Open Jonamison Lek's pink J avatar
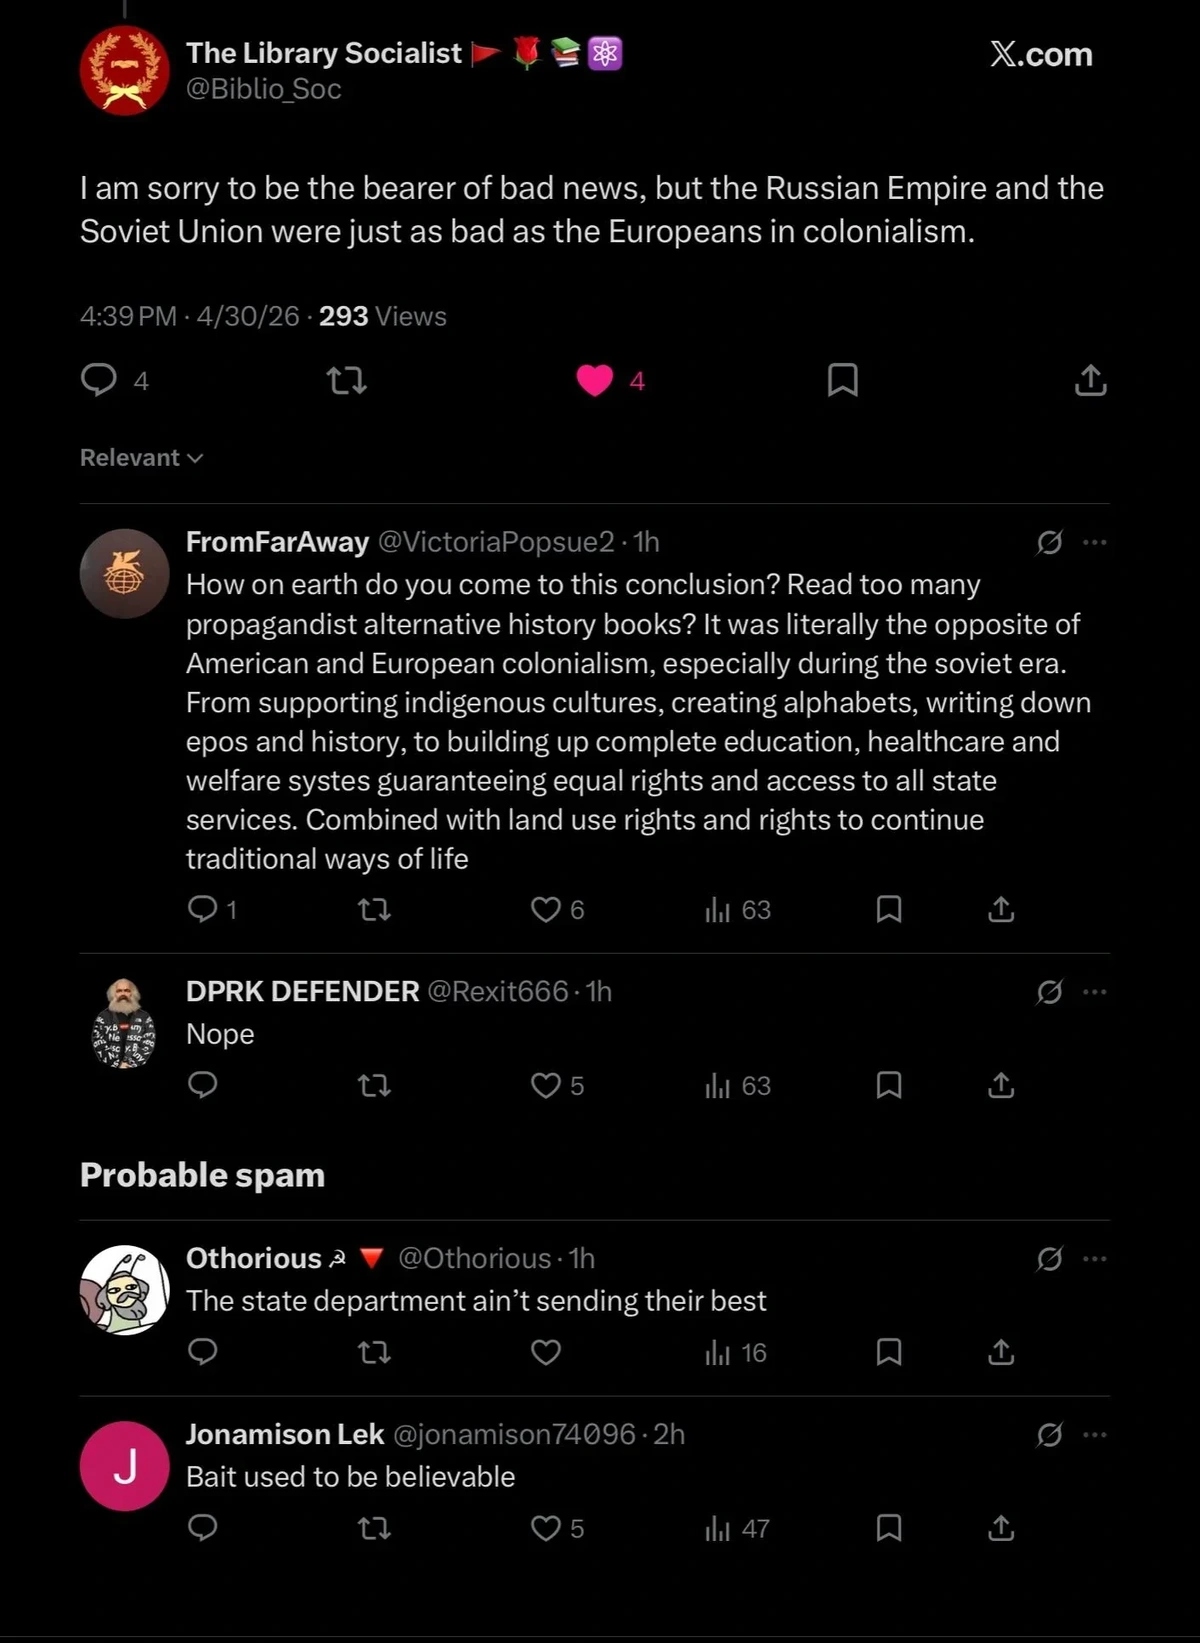 [125, 1466]
